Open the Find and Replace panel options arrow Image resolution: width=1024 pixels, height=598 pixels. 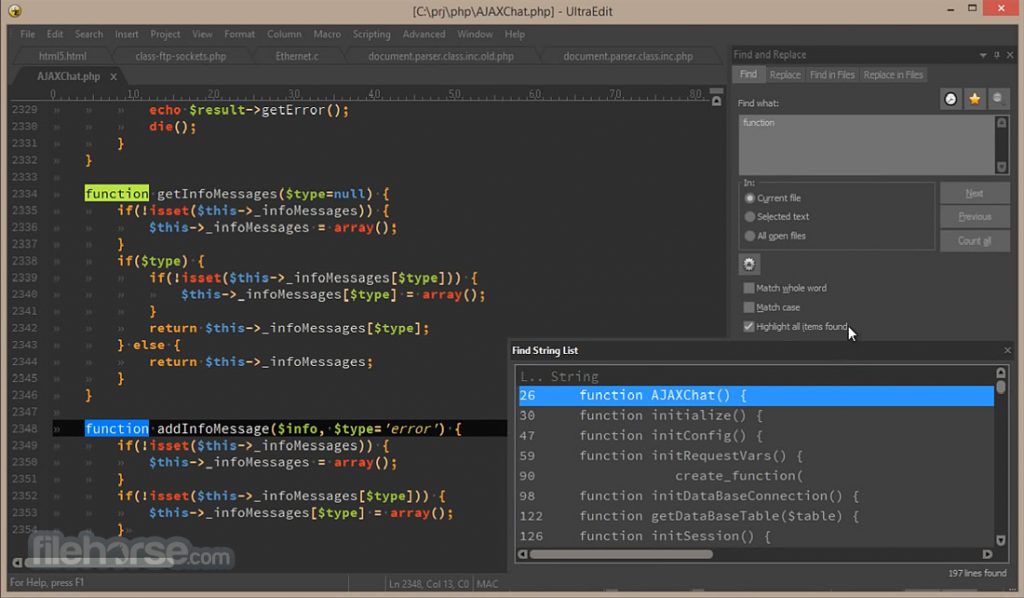(x=983, y=55)
